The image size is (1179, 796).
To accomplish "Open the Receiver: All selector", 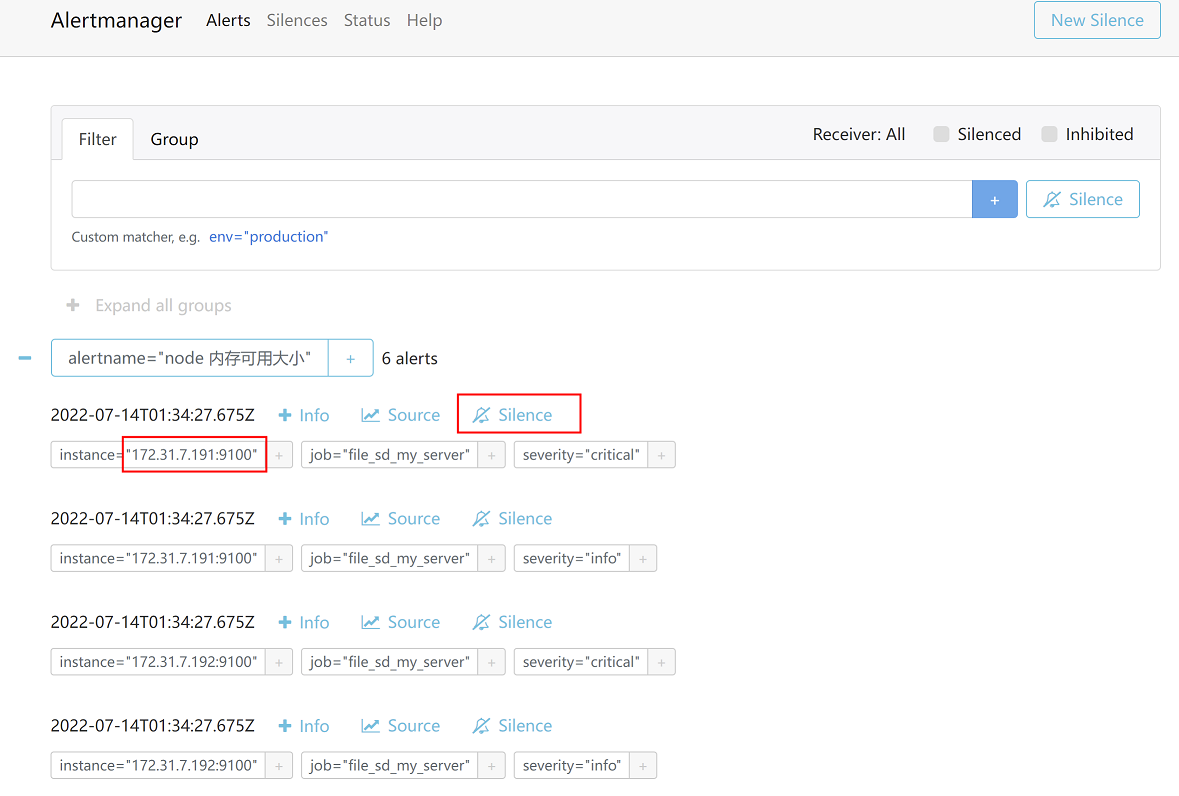I will tap(858, 134).
